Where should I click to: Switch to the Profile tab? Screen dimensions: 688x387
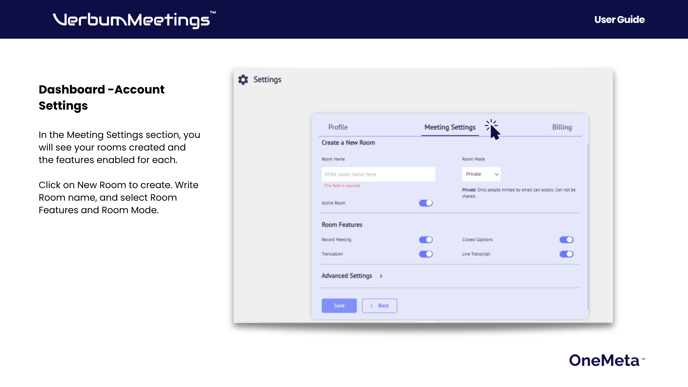(338, 127)
